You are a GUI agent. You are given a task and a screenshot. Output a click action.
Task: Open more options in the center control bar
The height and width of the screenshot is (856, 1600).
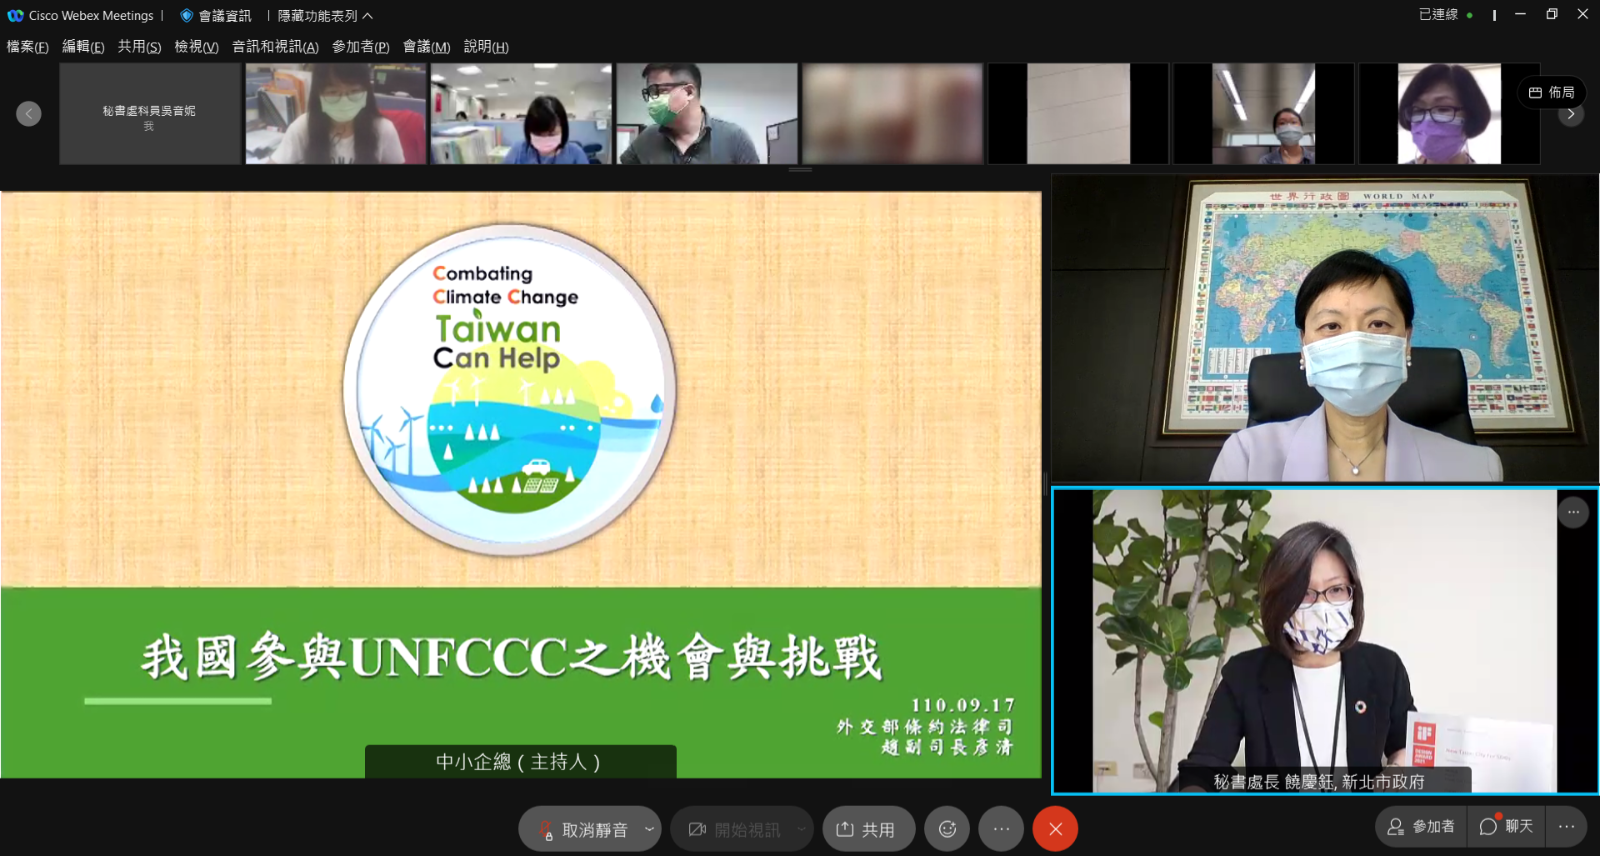[1001, 829]
